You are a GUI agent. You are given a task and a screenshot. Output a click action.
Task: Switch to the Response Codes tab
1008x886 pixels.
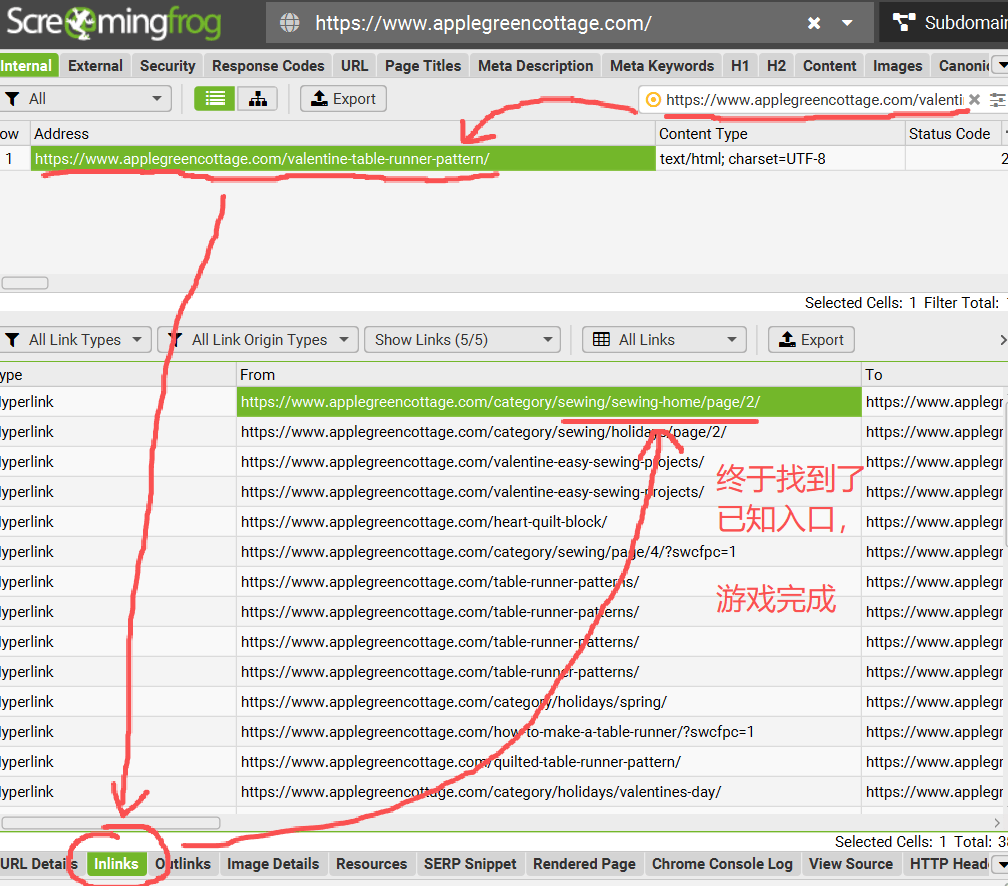pos(268,66)
